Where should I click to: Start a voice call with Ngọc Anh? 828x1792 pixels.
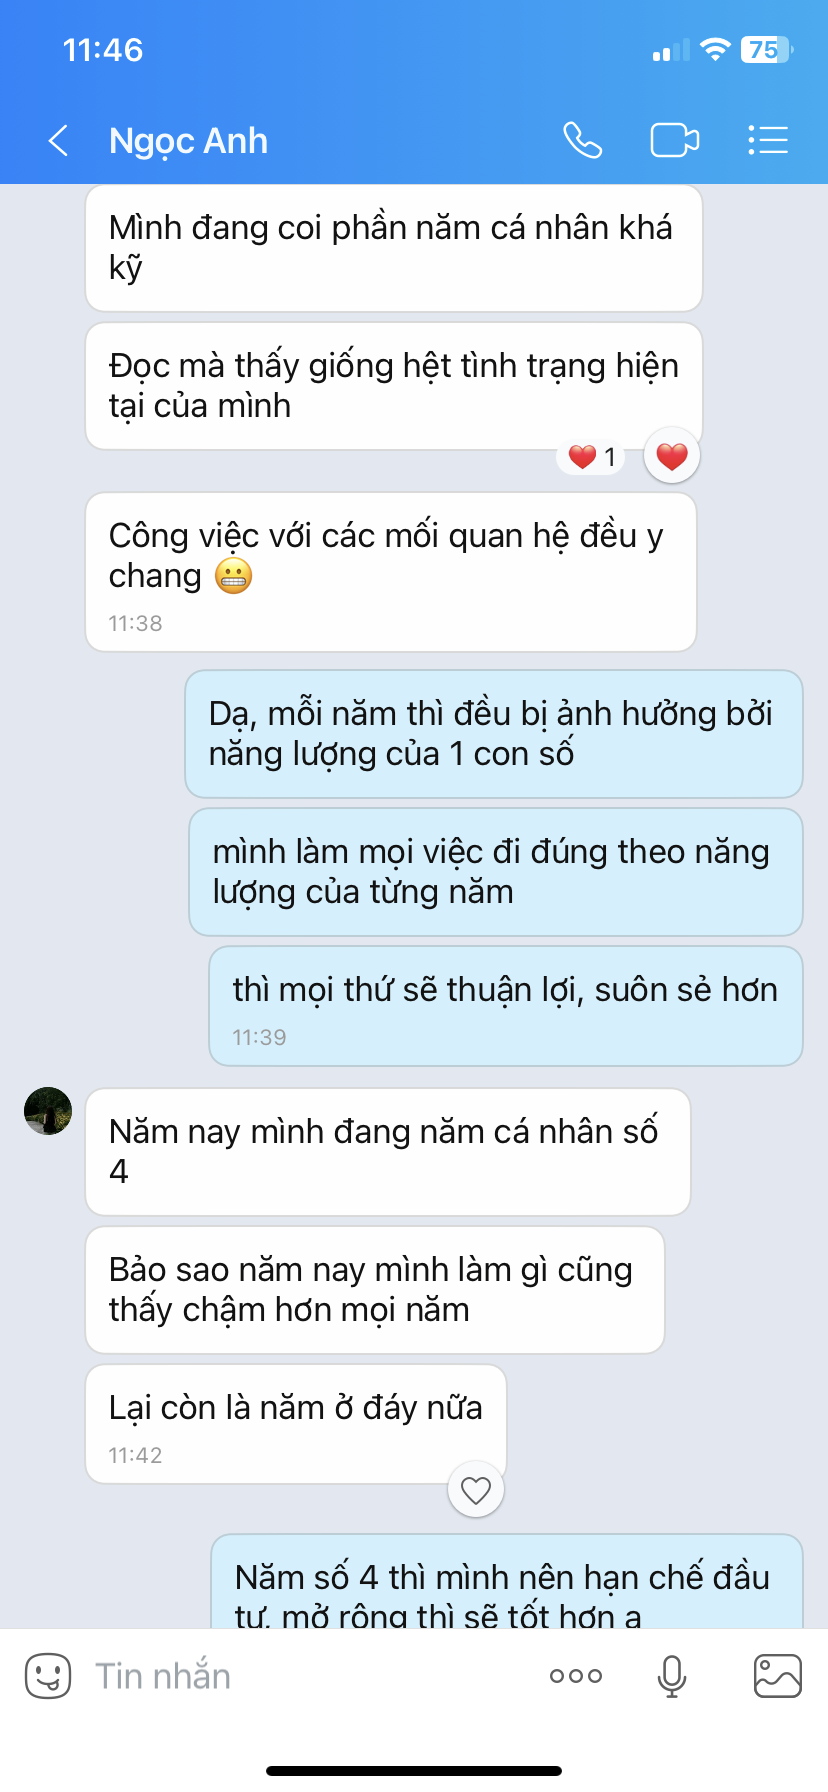click(x=582, y=140)
